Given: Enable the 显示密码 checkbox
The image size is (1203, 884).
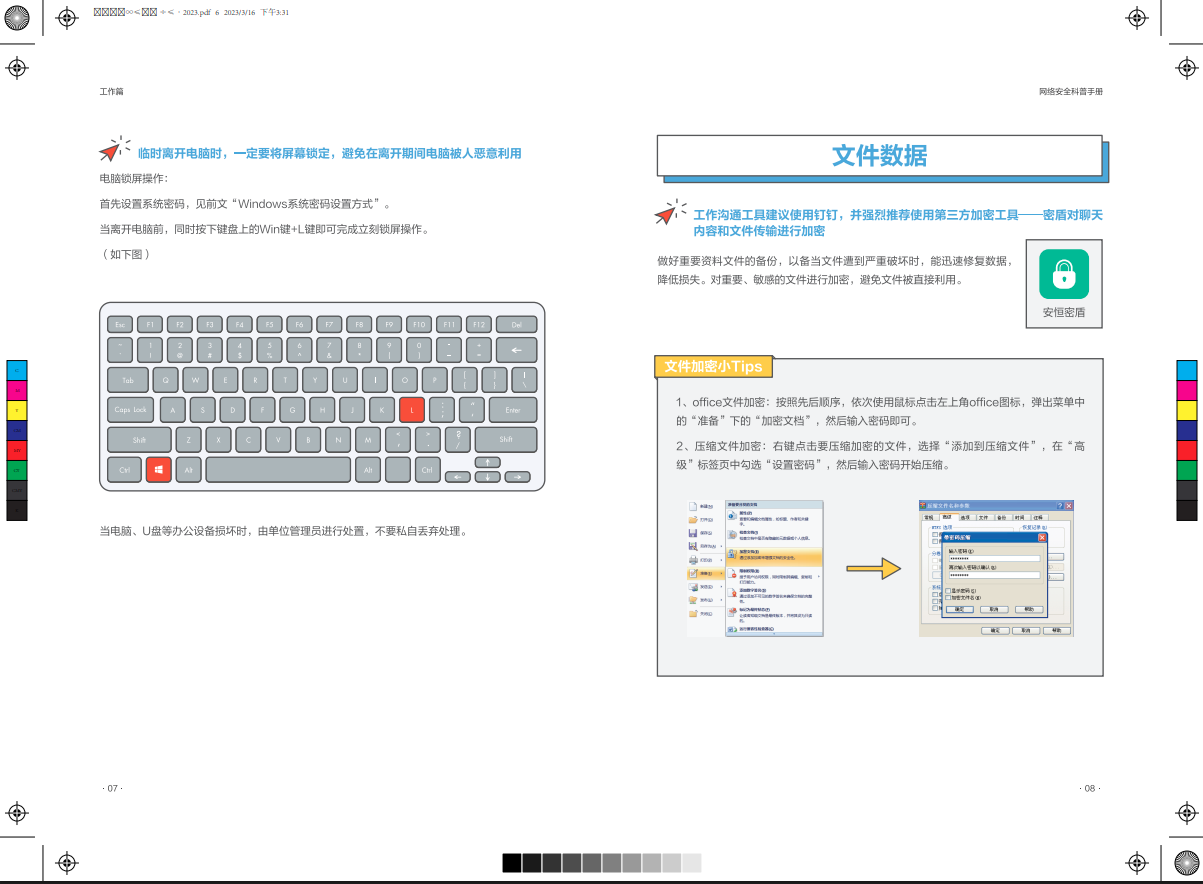Looking at the screenshot, I should (948, 591).
